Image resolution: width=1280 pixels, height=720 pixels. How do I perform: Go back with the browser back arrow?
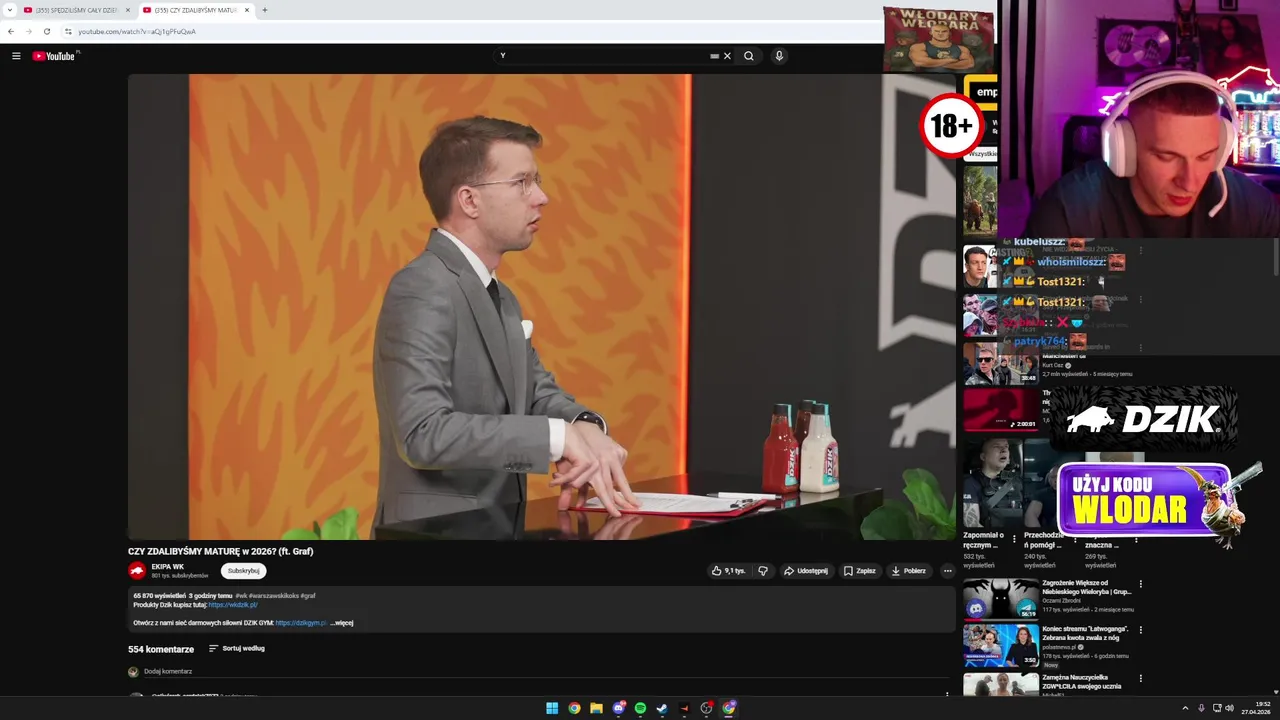click(11, 31)
